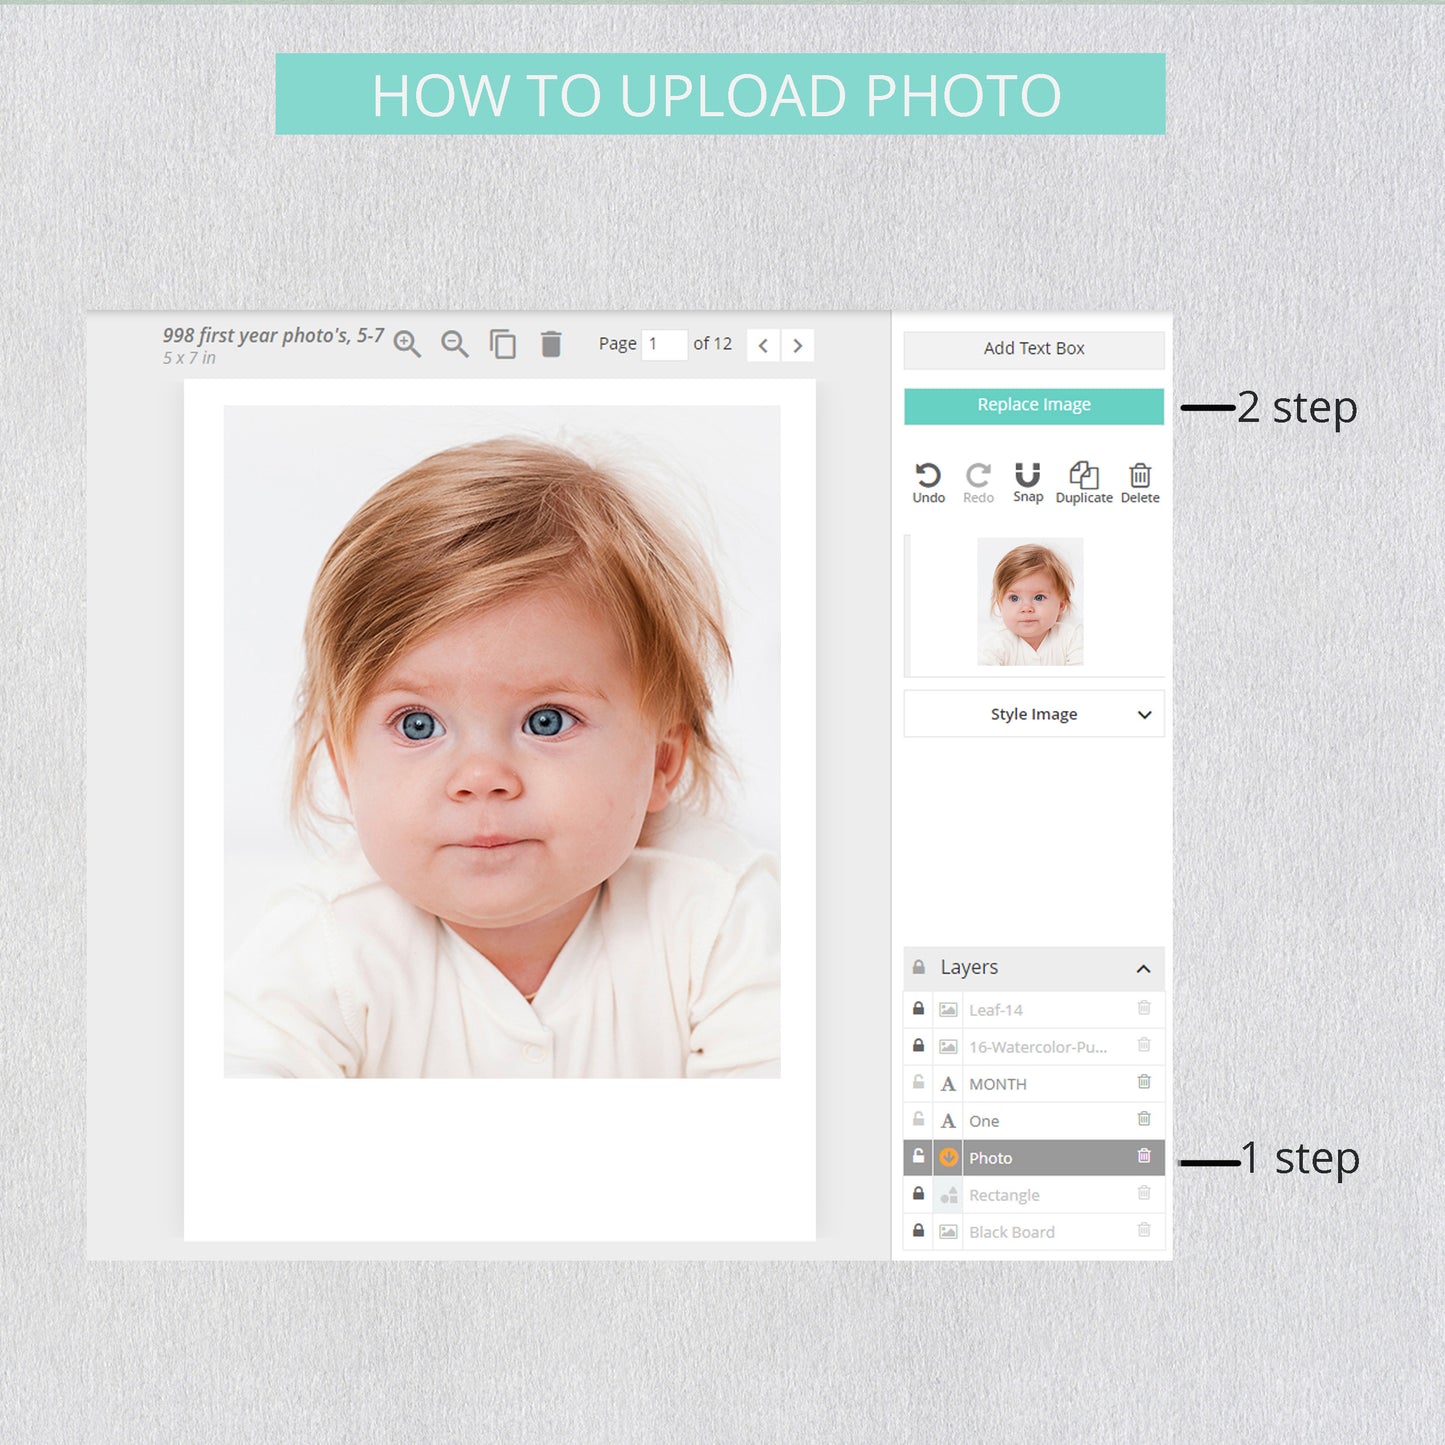Click the copy page icon in toolbar

503,344
